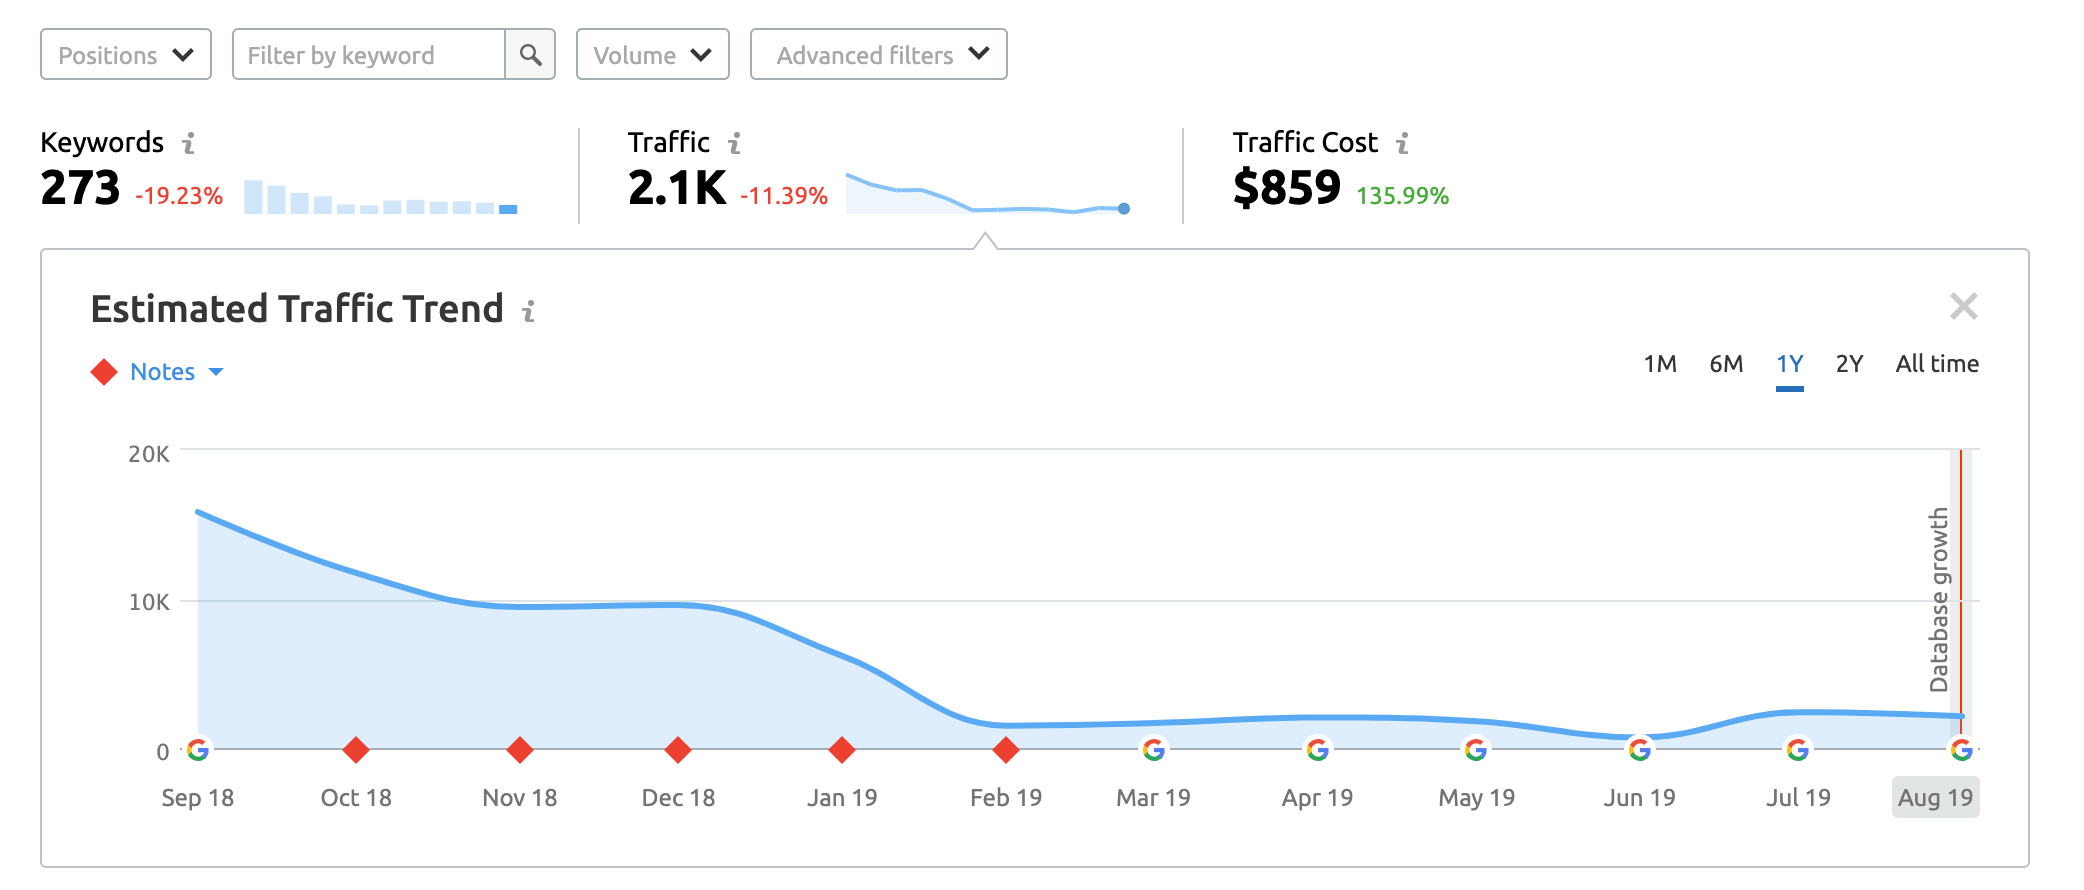Open Advanced filters dropdown
This screenshot has width=2084, height=890.
pyautogui.click(x=878, y=55)
